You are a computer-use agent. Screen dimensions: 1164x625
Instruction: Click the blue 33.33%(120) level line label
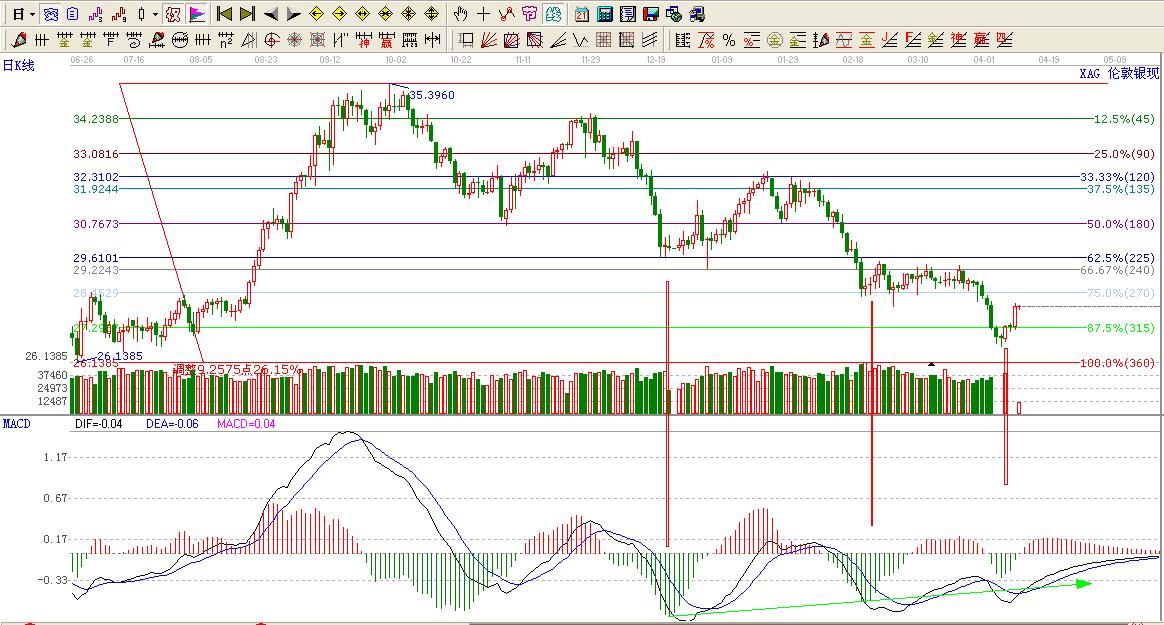[x=1116, y=177]
